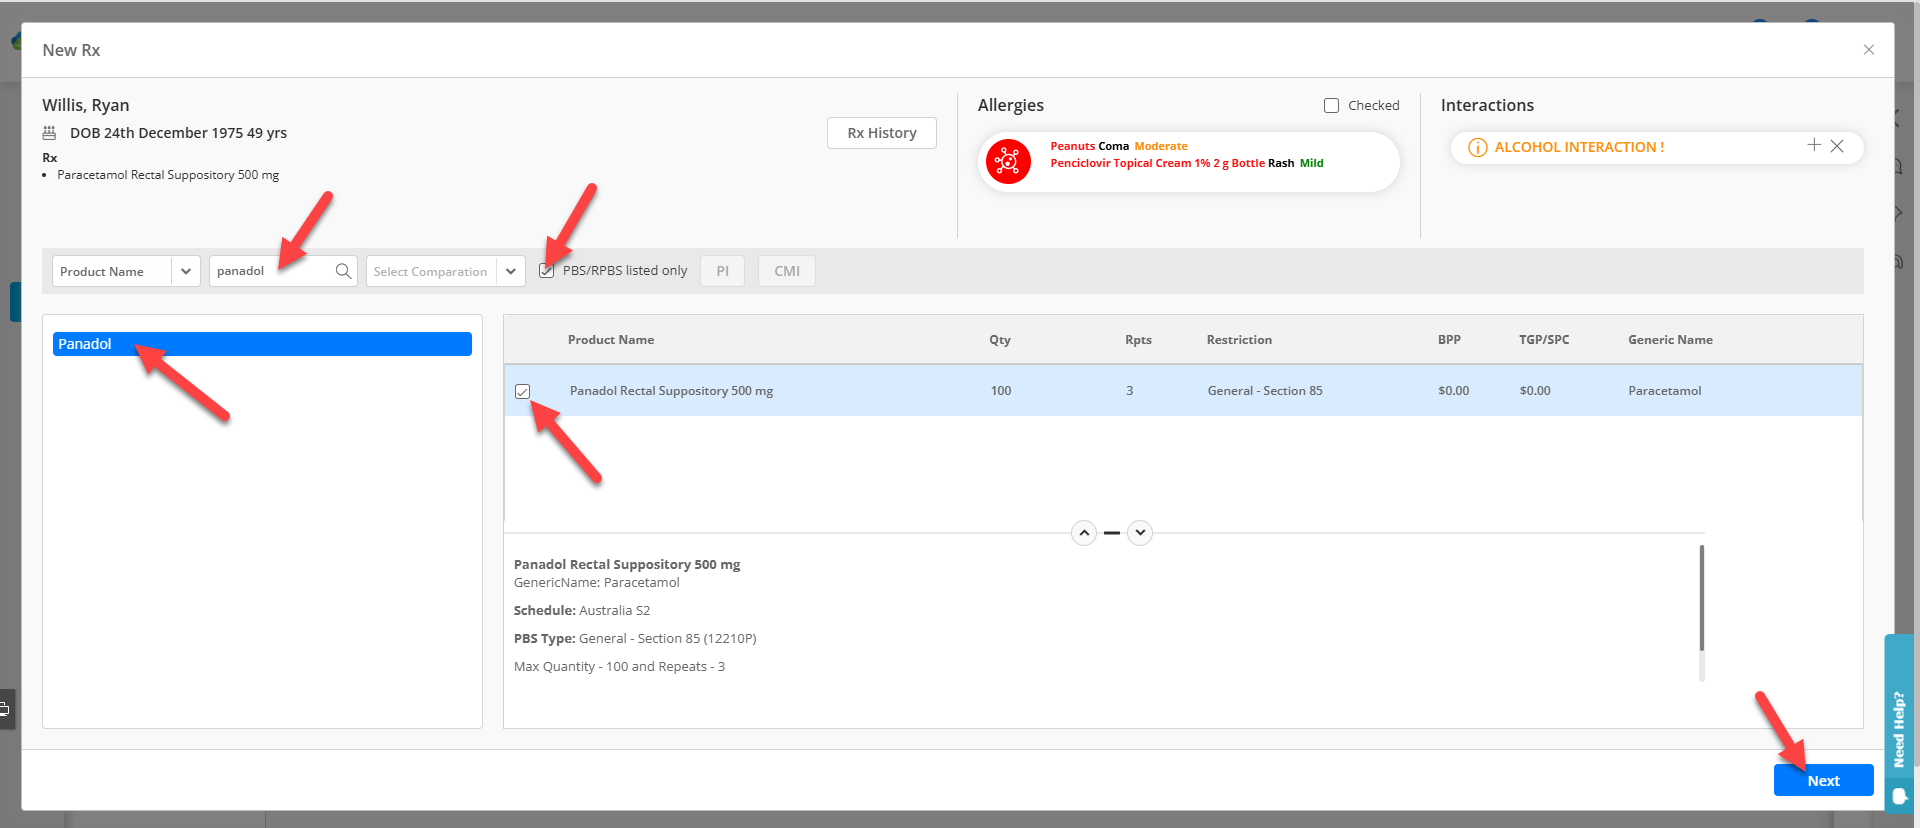This screenshot has width=1920, height=828.
Task: Select Panadol in the results list
Action: [262, 344]
